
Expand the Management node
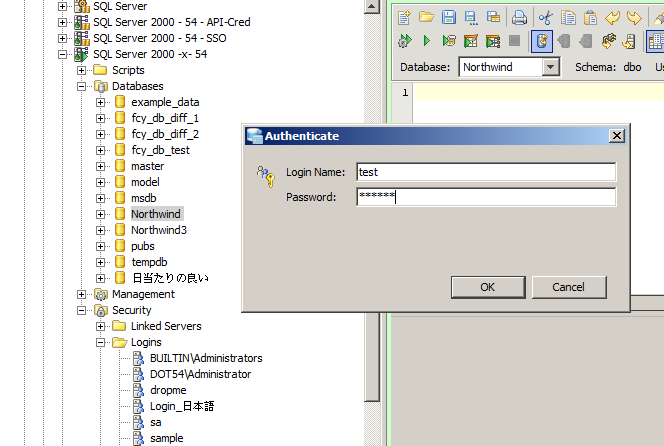click(81, 294)
